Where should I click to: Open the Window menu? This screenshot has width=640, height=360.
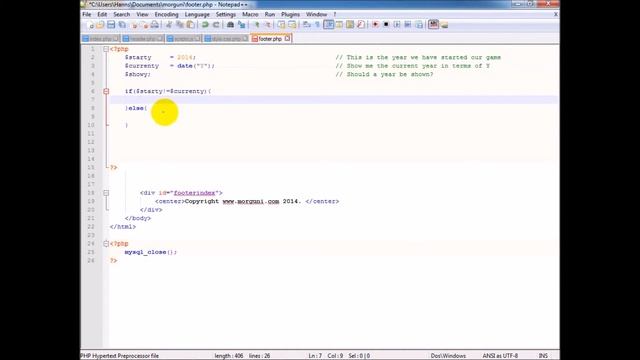click(x=316, y=14)
